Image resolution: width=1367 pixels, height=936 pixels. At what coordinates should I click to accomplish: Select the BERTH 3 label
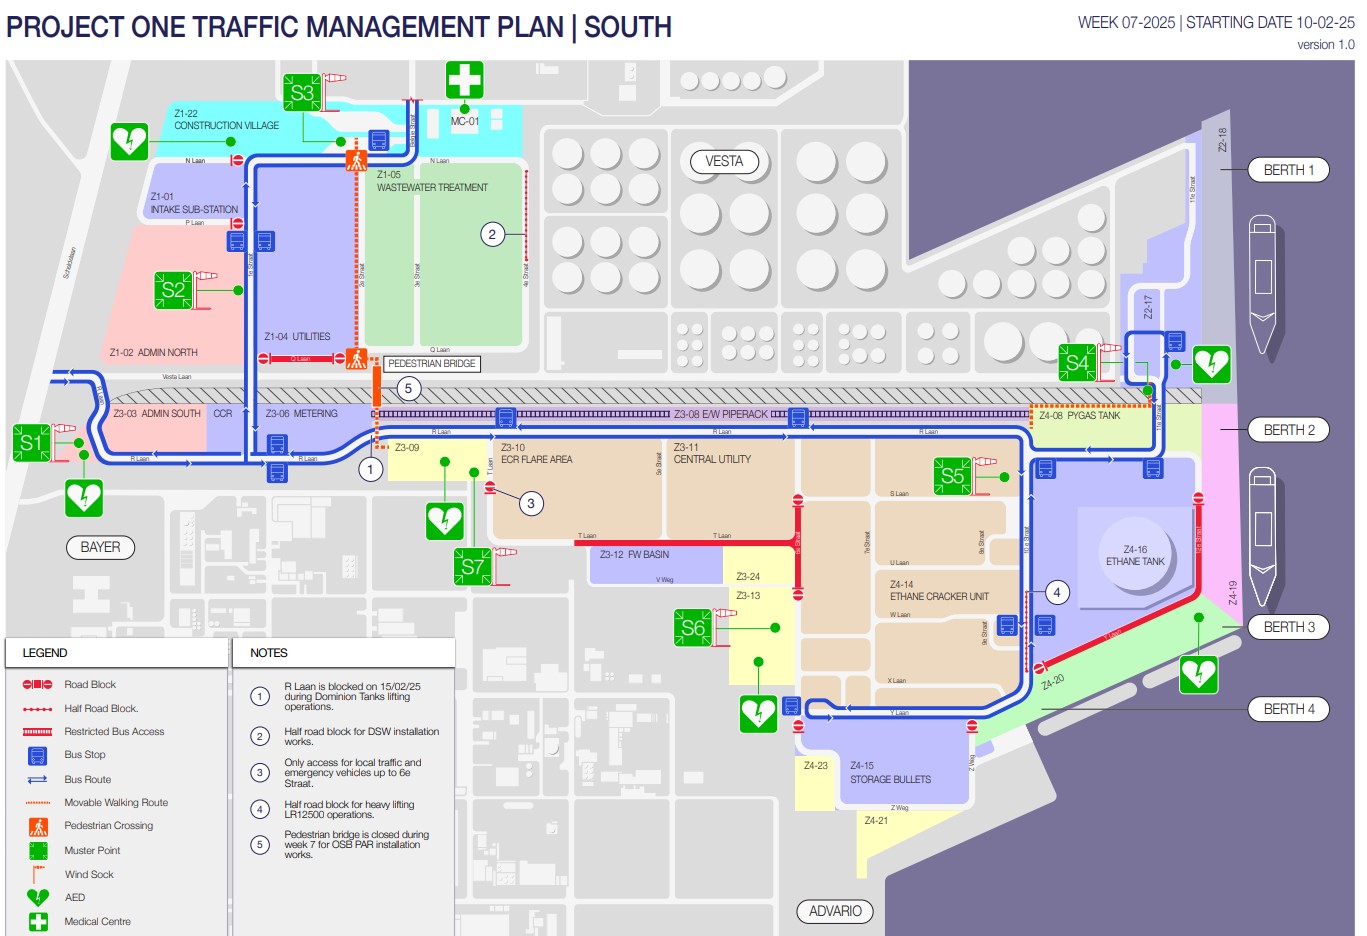point(1288,627)
